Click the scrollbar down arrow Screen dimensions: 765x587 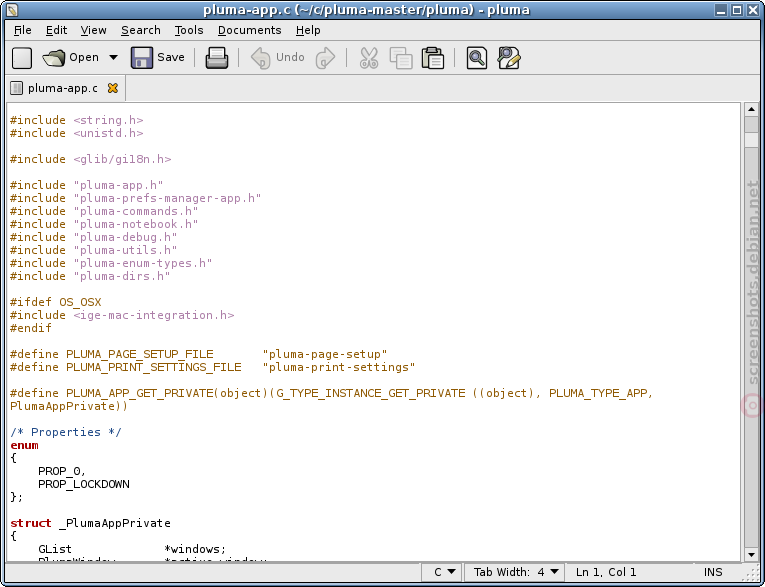(751, 554)
